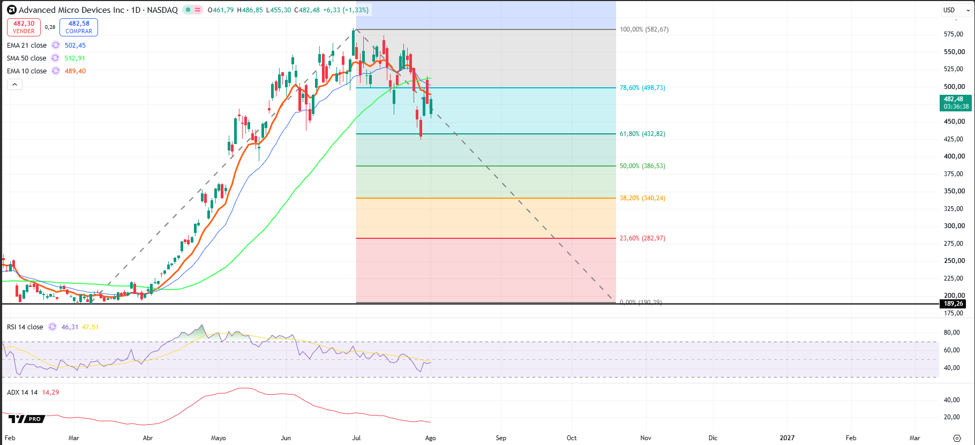This screenshot has width=975, height=445.
Task: Click the ADX value 14,29
Action: (49, 392)
